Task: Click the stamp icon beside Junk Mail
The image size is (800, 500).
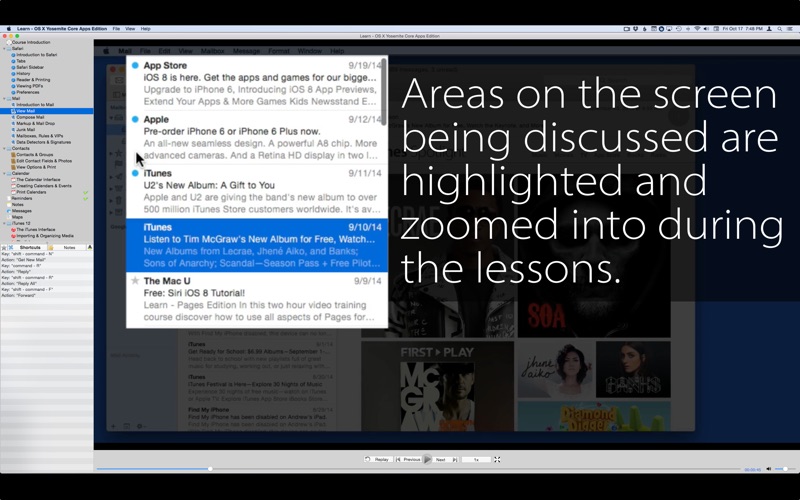Action: (13, 130)
